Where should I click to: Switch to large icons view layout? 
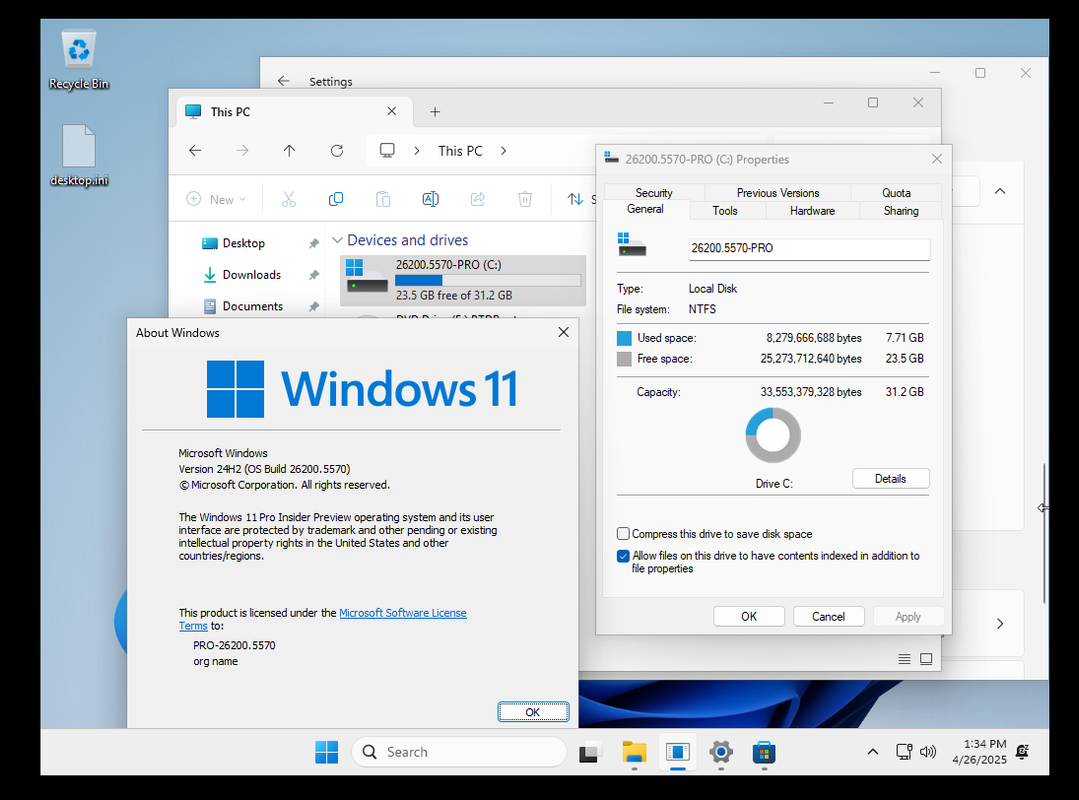point(926,659)
